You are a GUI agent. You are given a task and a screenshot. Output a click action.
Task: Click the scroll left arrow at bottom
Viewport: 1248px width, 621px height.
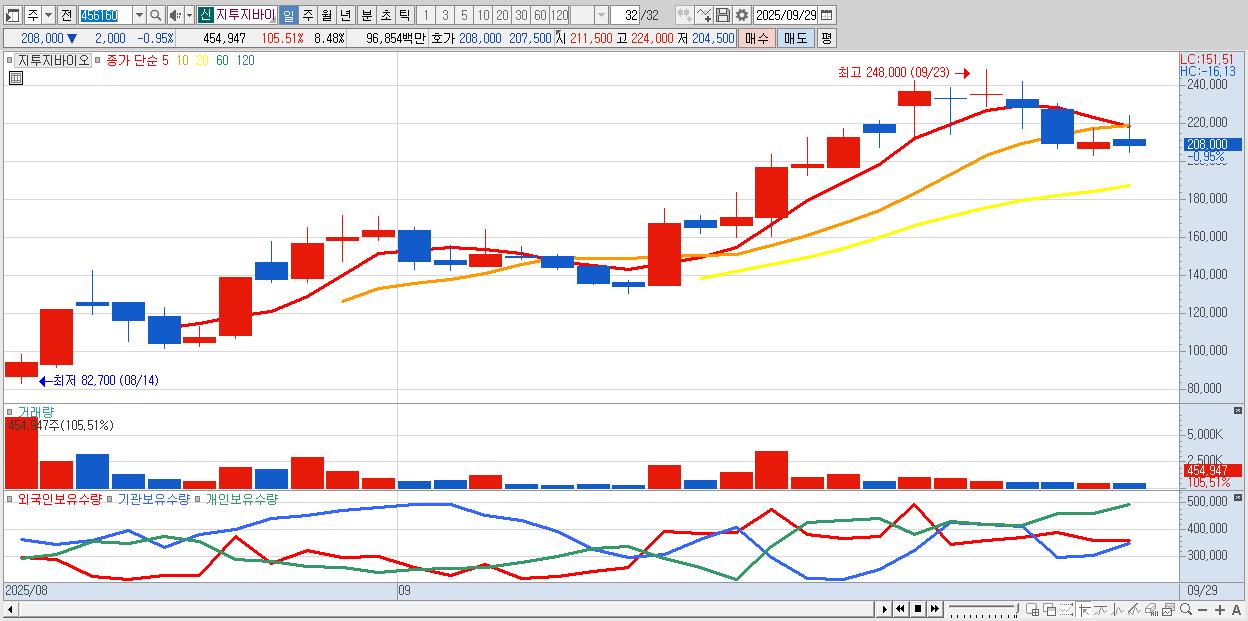10,609
